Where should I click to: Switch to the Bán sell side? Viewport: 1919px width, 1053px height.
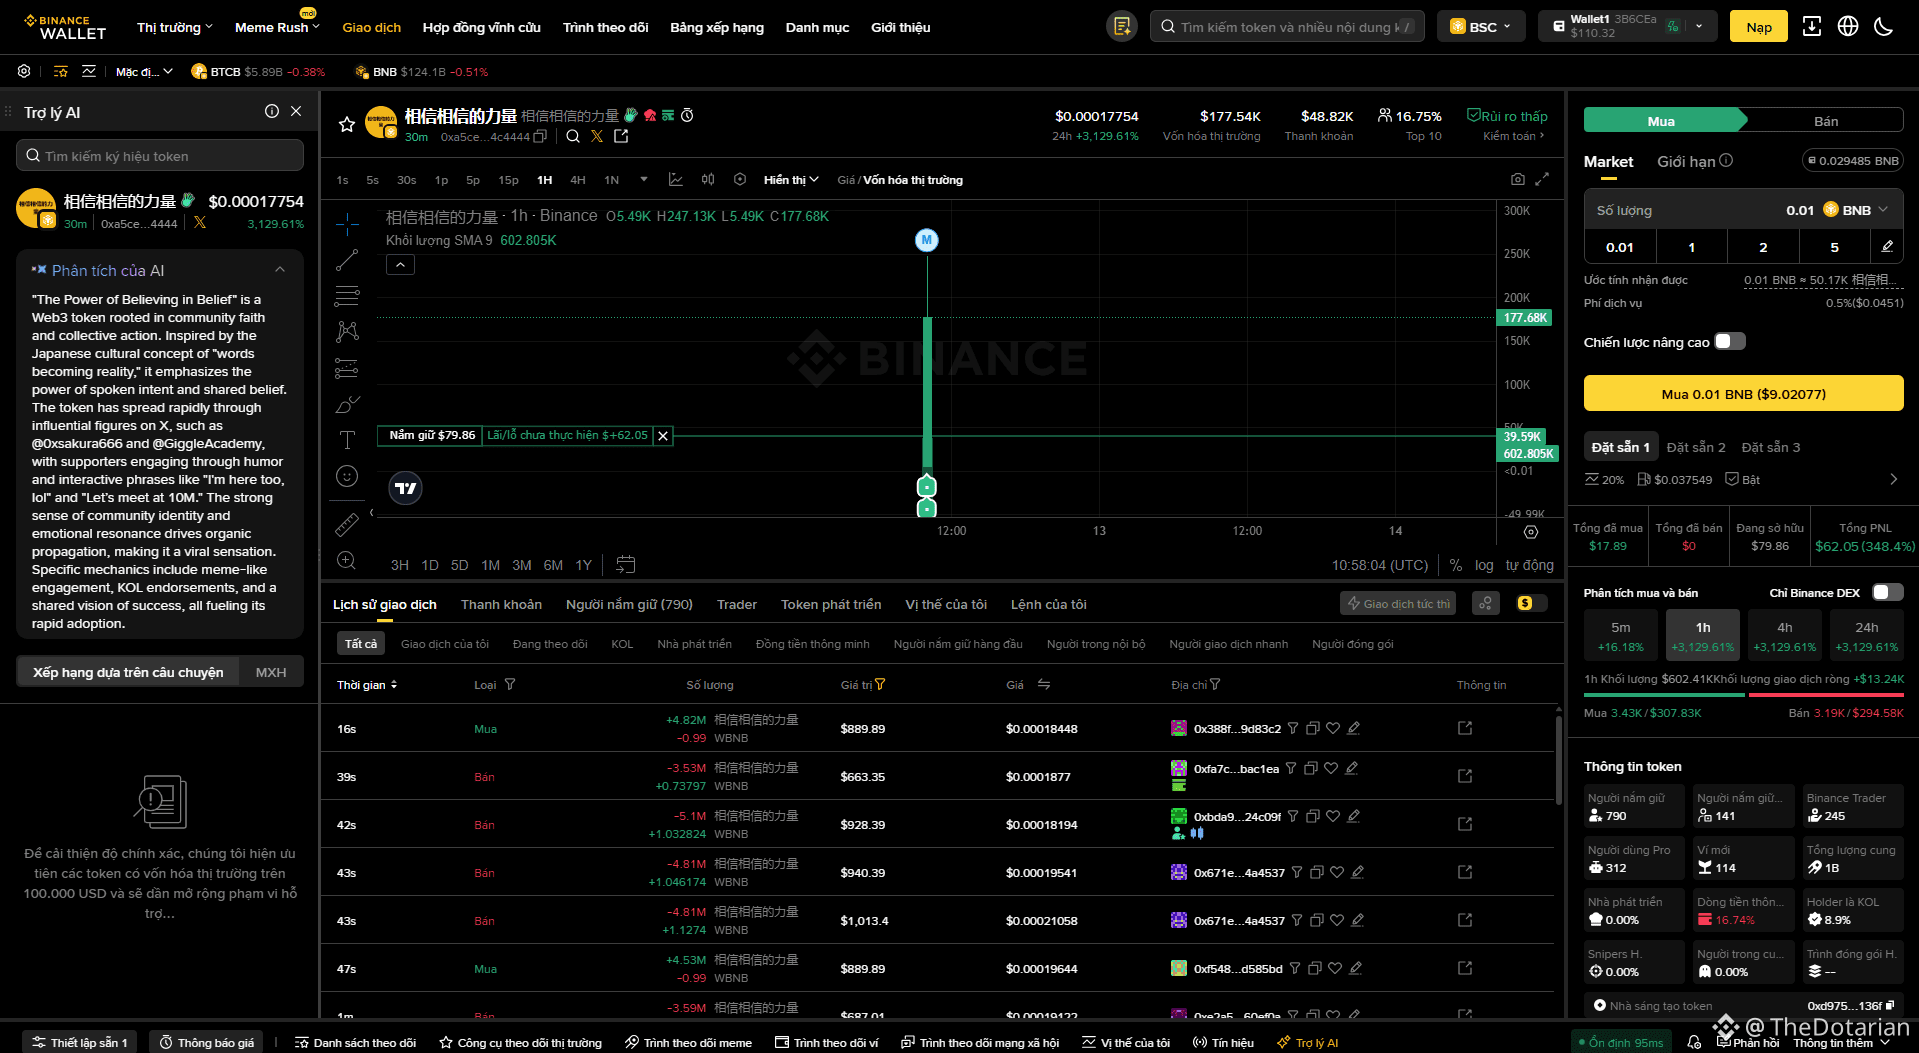pos(1826,121)
